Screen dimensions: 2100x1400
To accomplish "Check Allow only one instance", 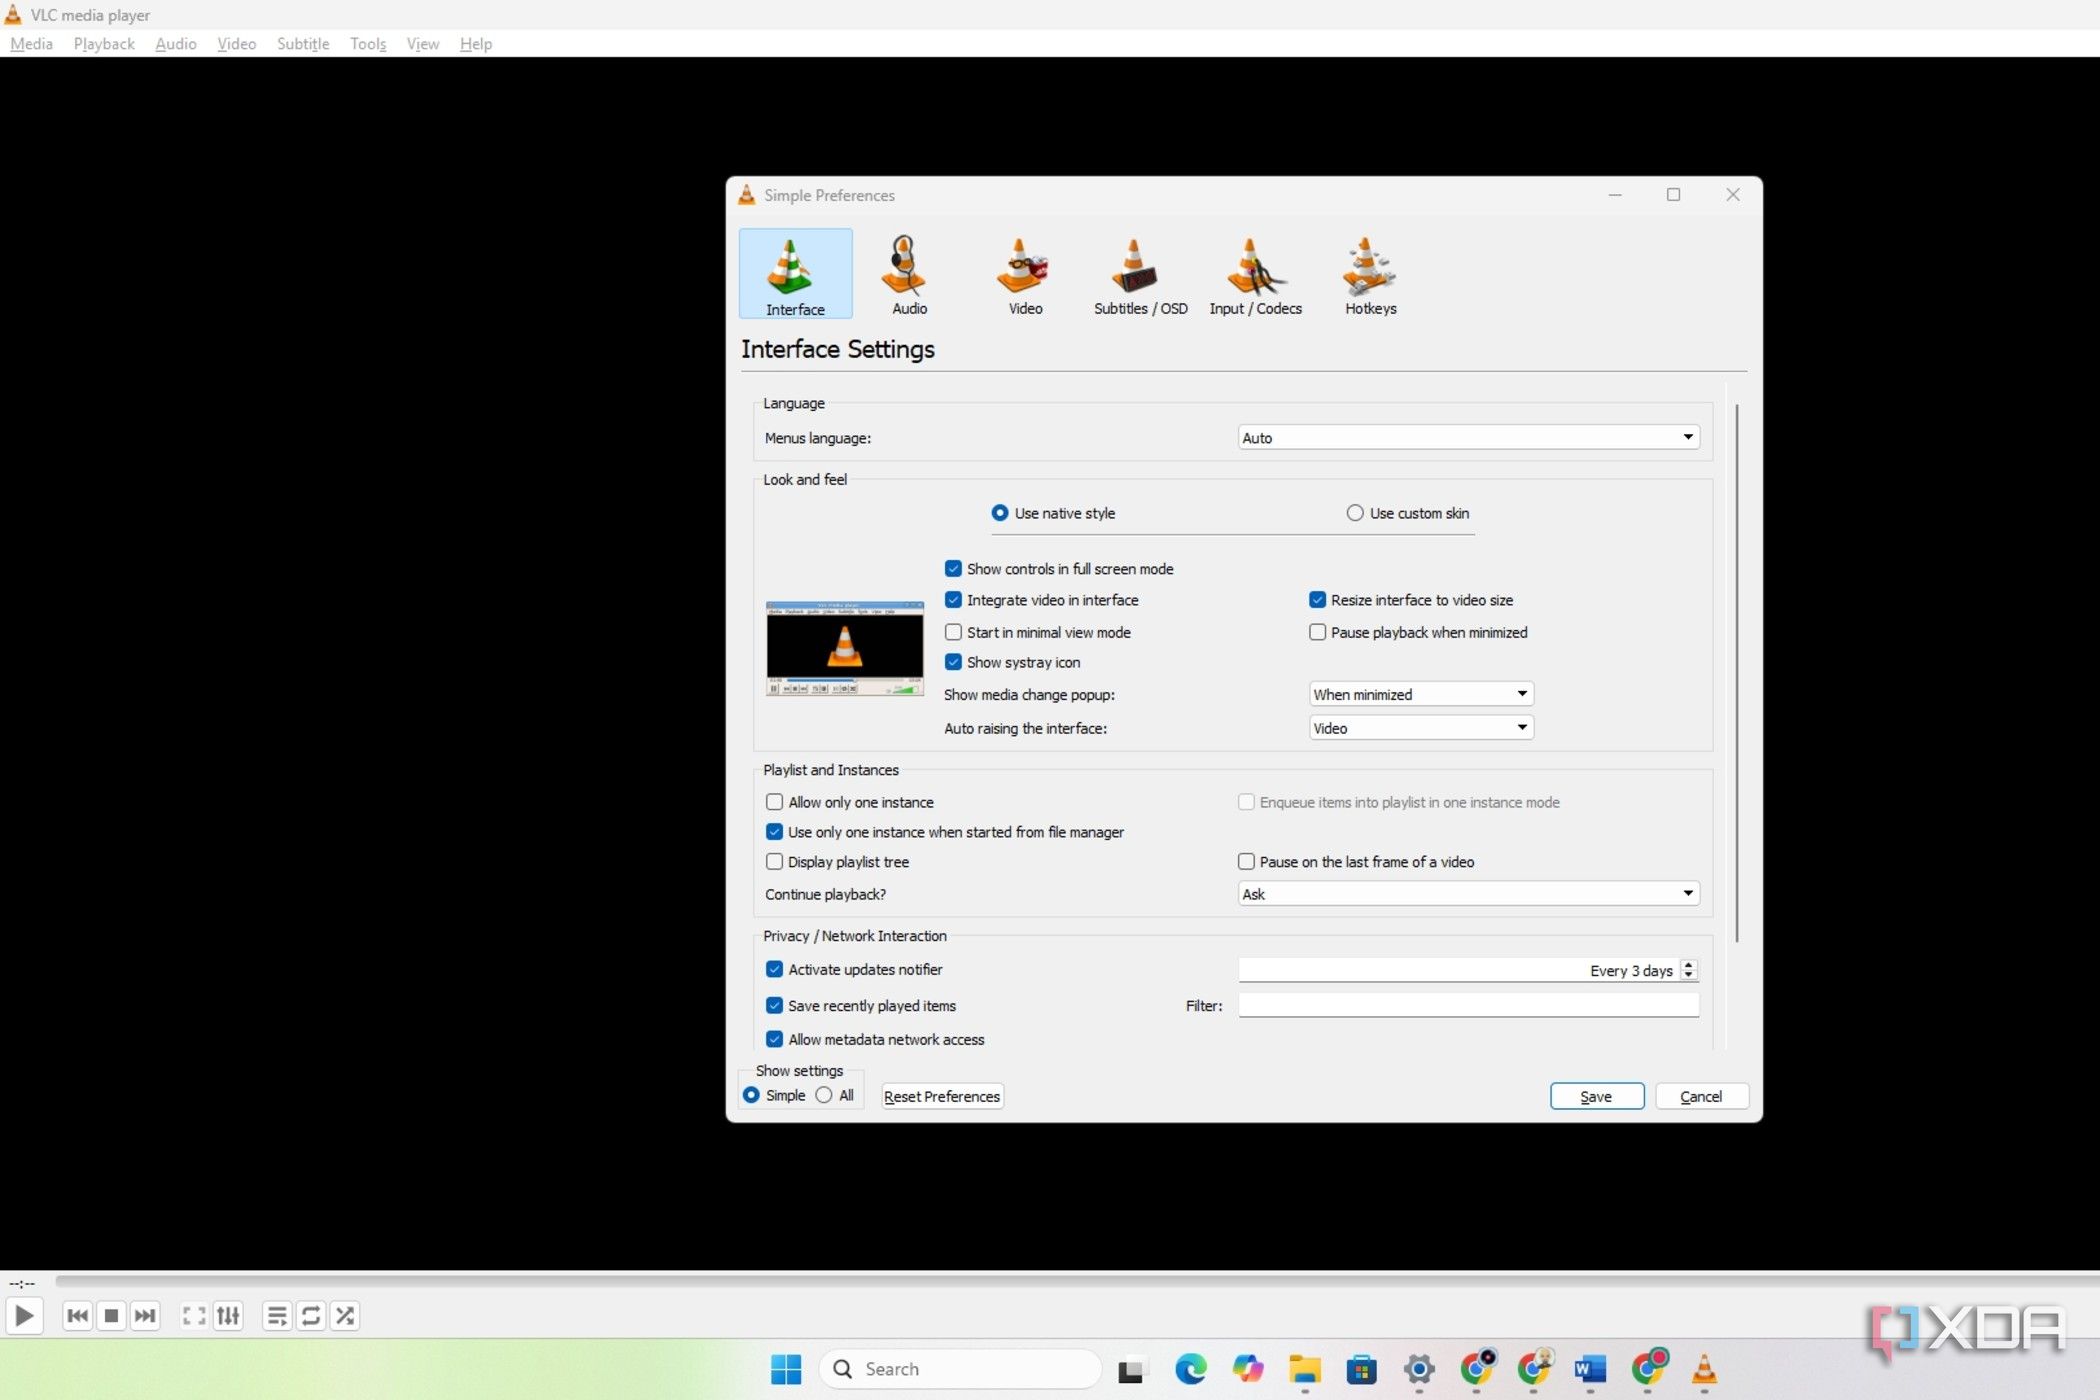I will click(774, 802).
